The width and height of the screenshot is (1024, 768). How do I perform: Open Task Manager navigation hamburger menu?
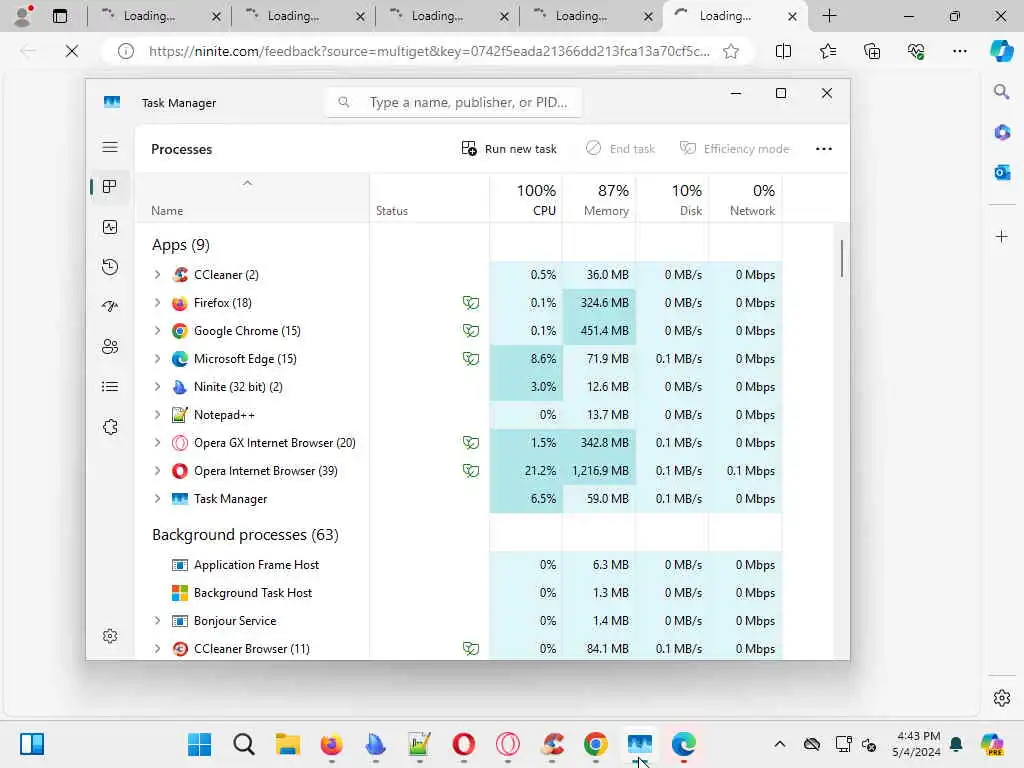(110, 147)
